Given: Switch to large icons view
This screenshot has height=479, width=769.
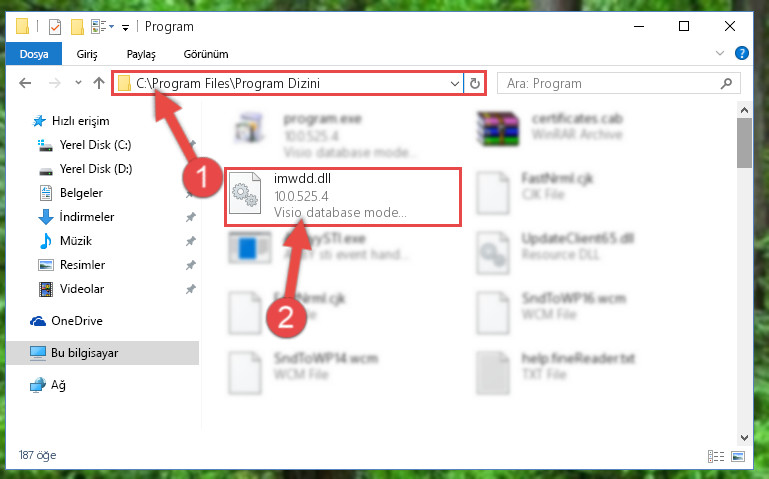Looking at the screenshot, I should [x=738, y=456].
